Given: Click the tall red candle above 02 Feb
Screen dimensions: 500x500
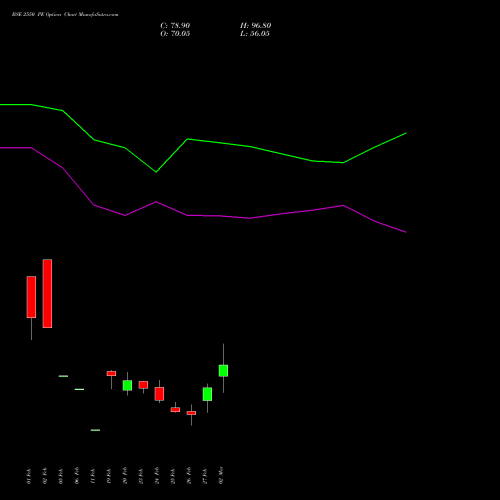Looking at the screenshot, I should 47,293.
